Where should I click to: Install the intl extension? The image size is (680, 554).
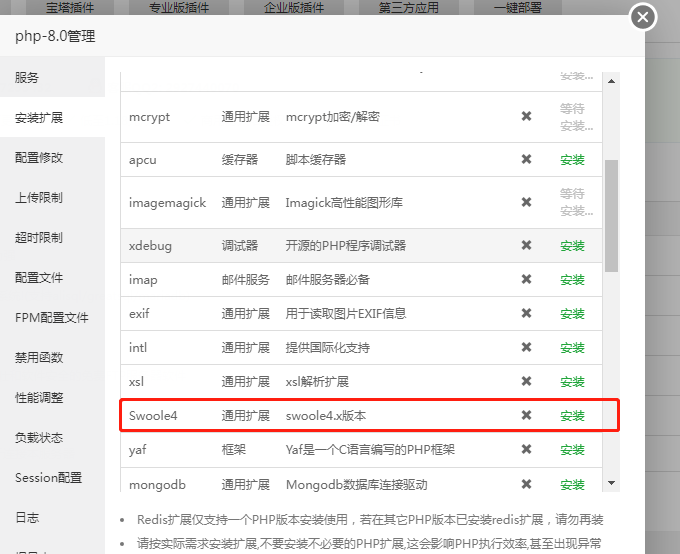[572, 347]
